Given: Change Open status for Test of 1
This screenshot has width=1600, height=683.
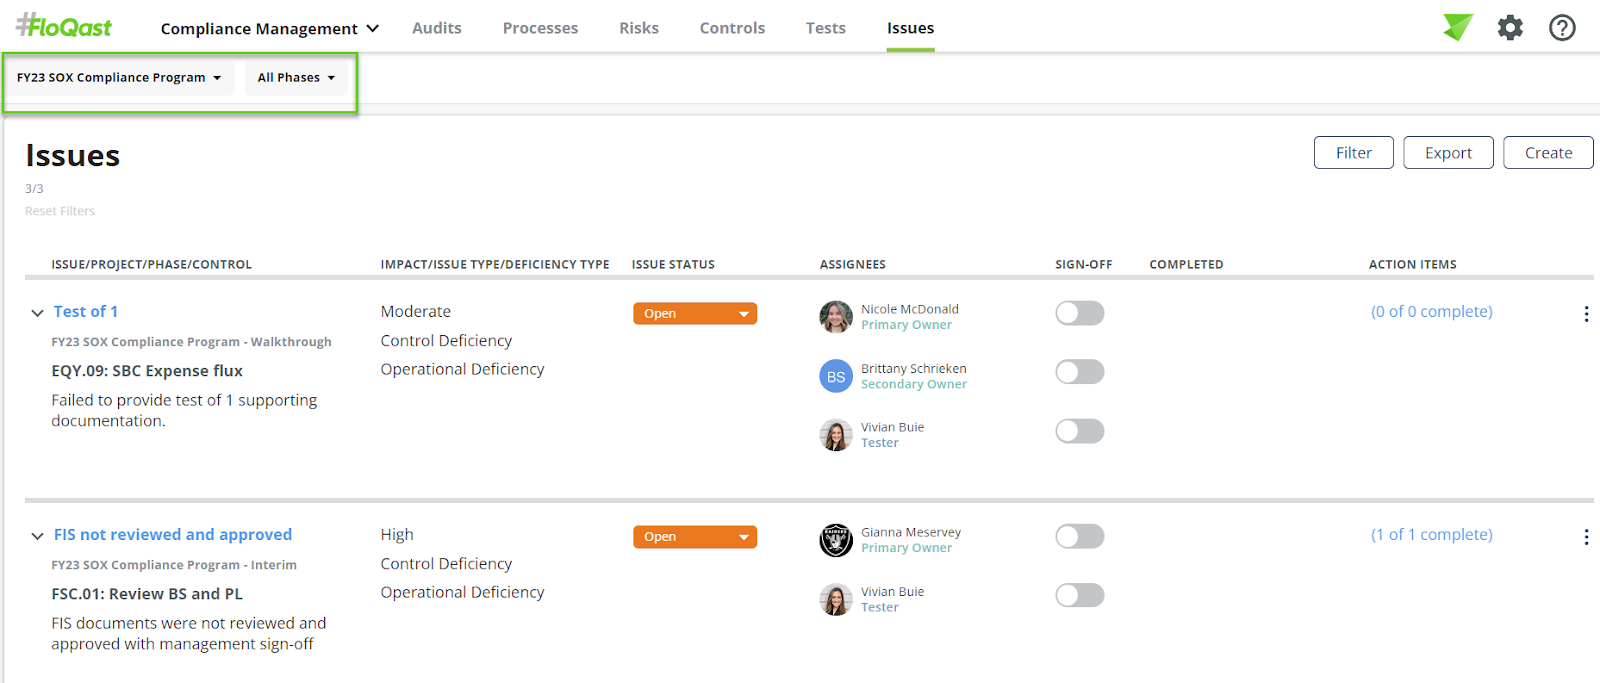Looking at the screenshot, I should 695,314.
